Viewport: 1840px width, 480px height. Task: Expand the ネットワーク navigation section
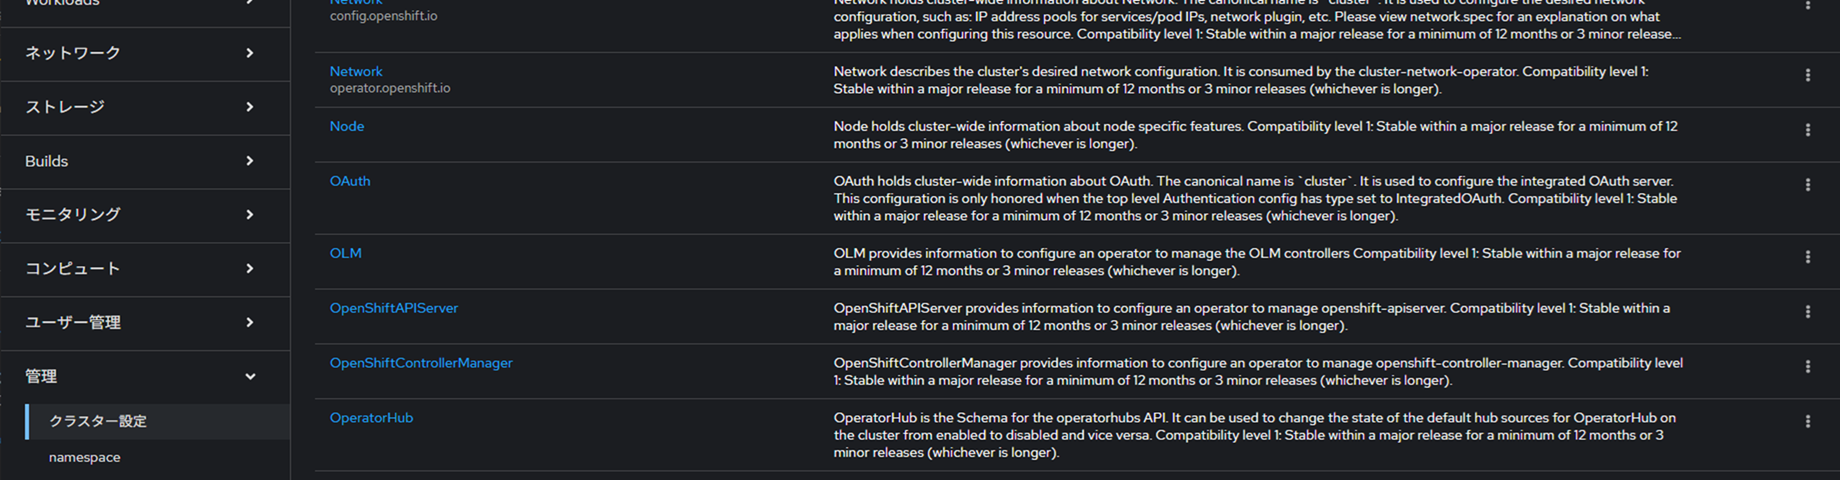[x=140, y=53]
